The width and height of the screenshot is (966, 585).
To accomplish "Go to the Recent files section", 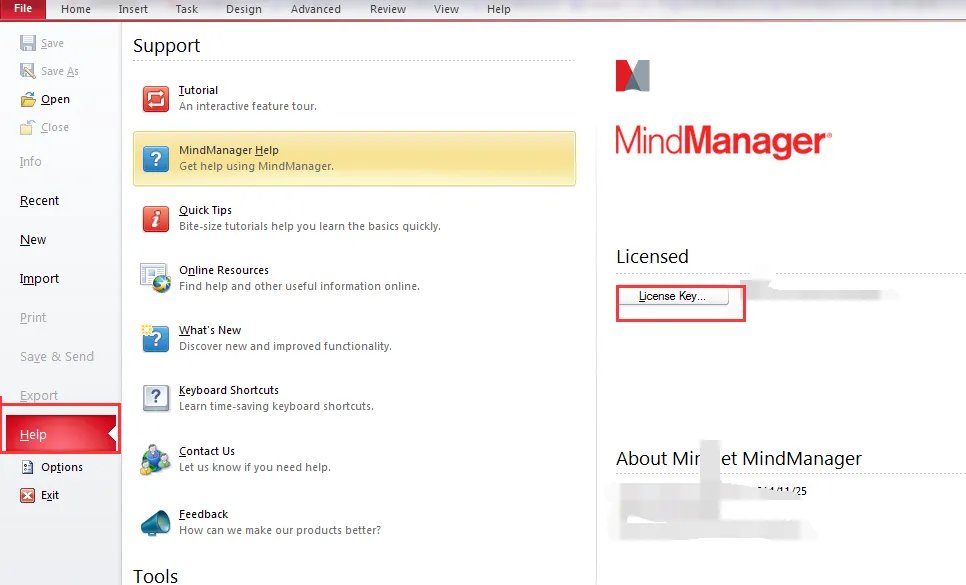I will point(39,200).
